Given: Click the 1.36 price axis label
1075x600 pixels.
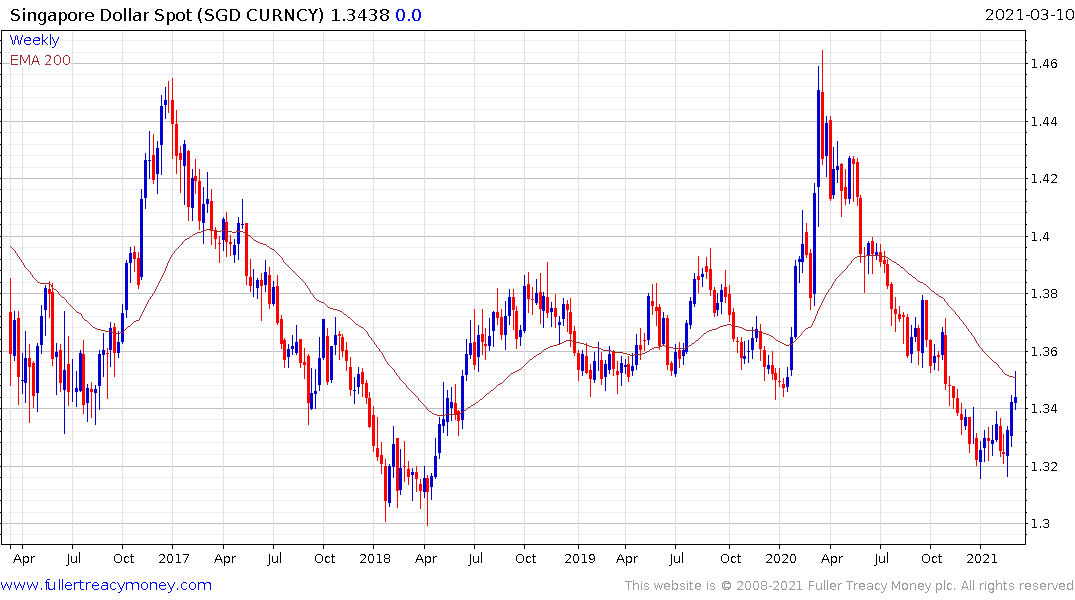Looking at the screenshot, I should pyautogui.click(x=1044, y=352).
